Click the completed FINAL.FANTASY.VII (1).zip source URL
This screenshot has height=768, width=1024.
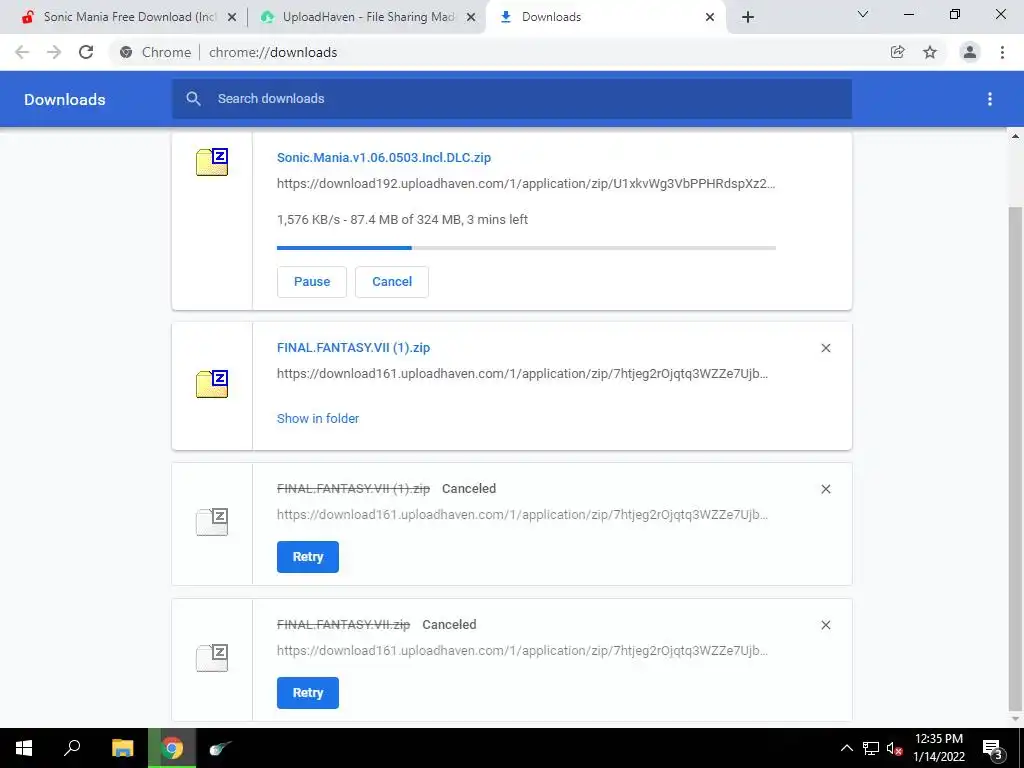pyautogui.click(x=522, y=374)
